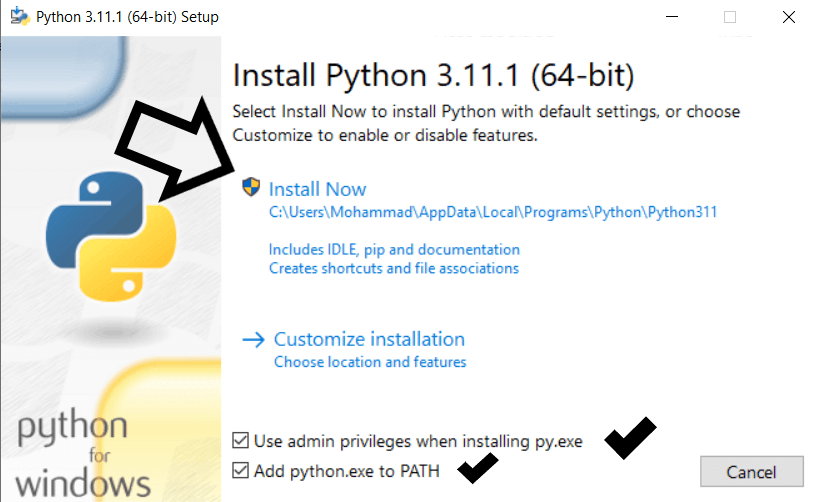Close the Python 3.11.1 Setup window
Screen dimensions: 817x502
point(789,17)
